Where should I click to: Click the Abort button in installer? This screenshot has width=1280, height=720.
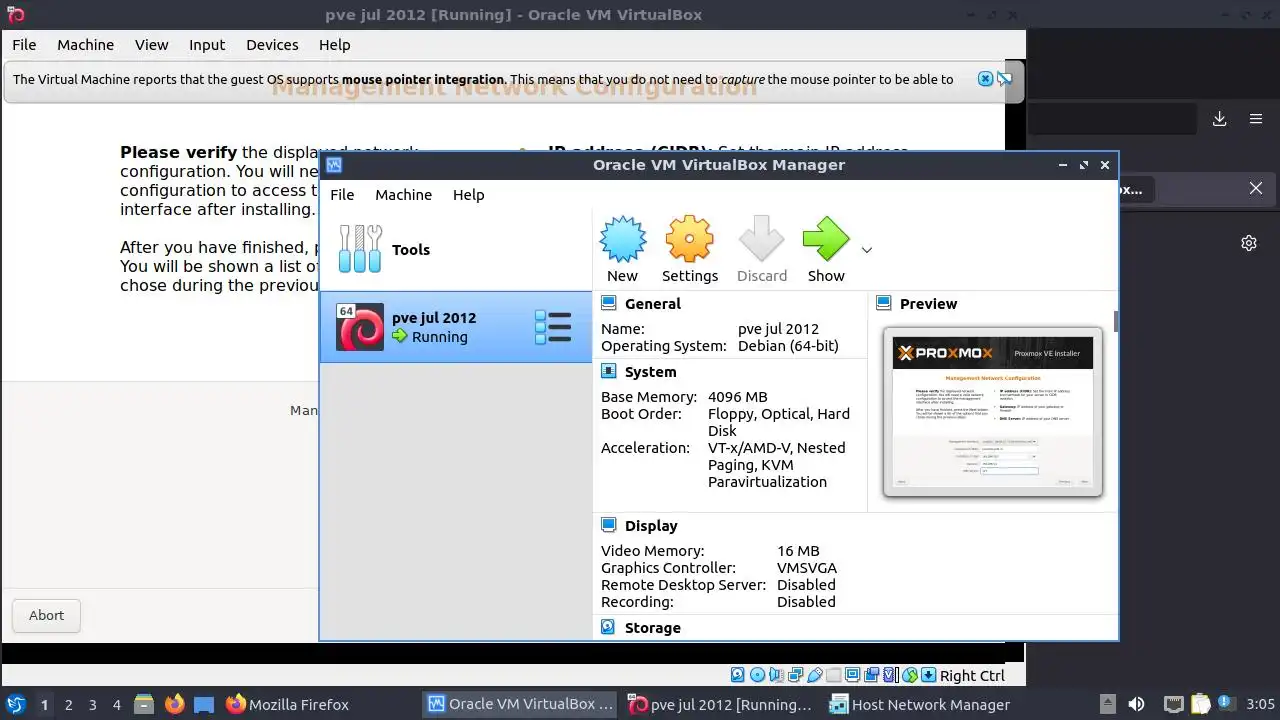tap(46, 615)
